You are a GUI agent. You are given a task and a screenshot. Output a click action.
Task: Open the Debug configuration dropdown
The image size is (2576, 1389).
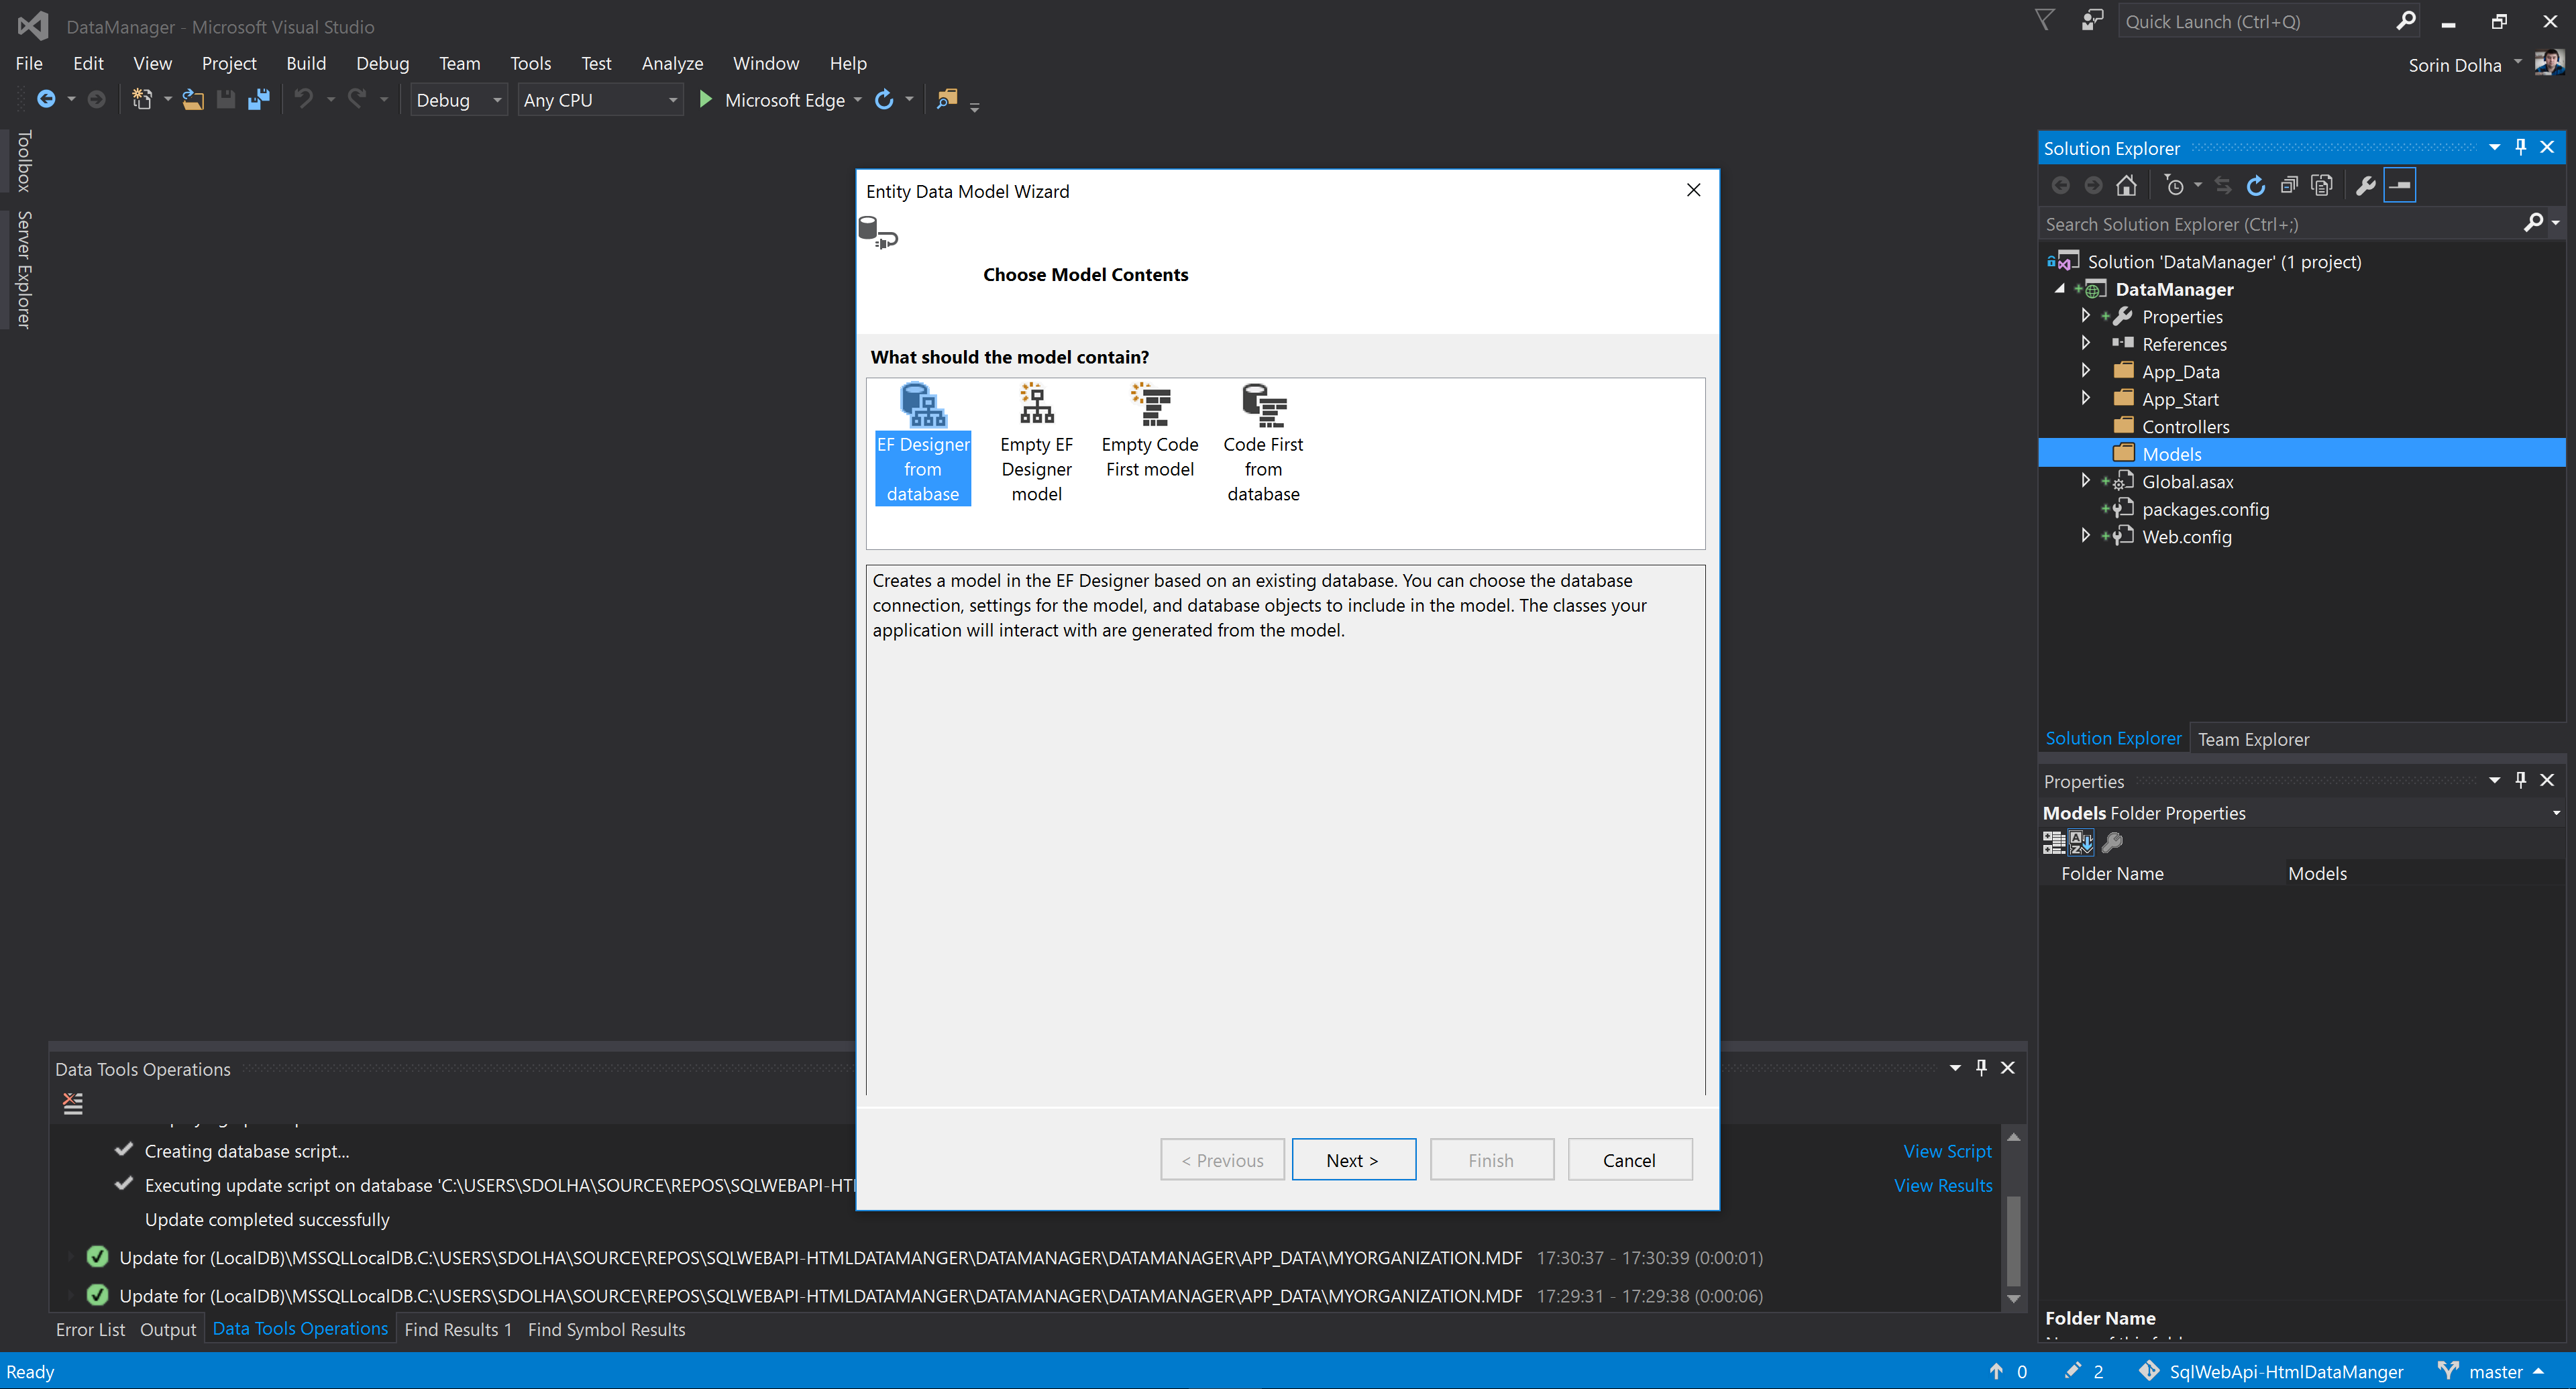[x=459, y=100]
